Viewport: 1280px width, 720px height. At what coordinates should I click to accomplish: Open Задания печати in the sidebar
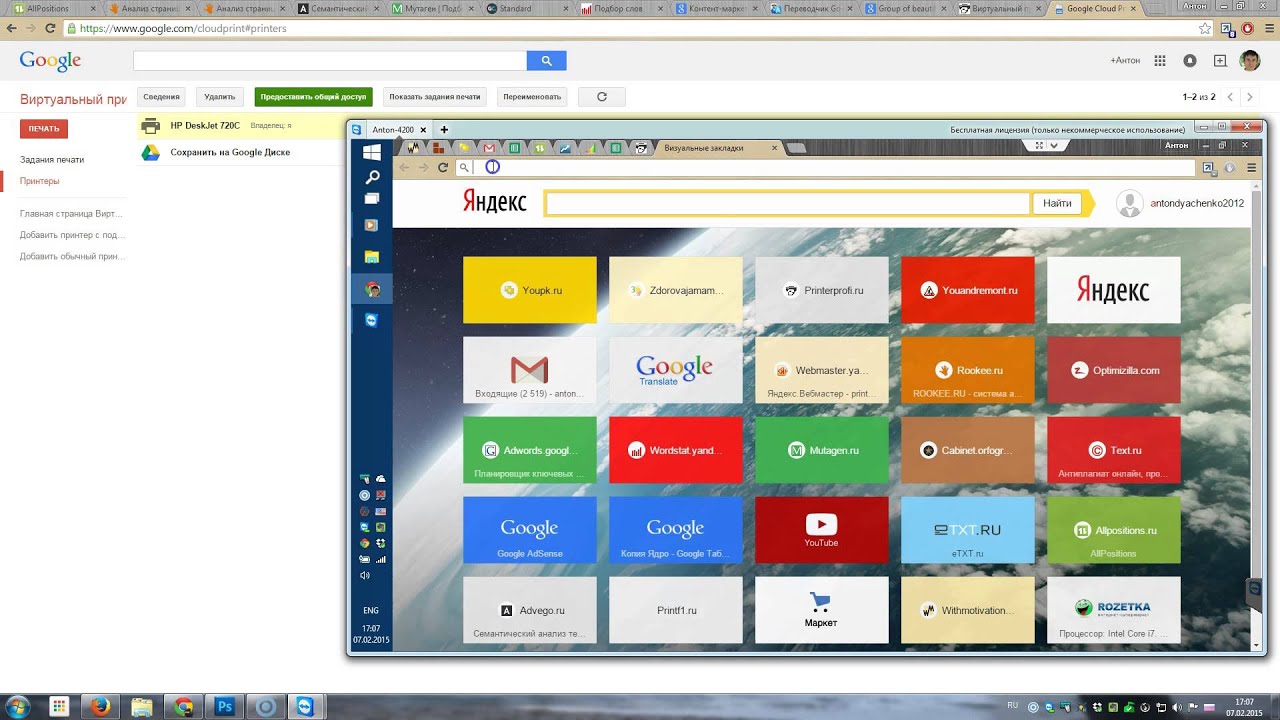click(x=52, y=159)
